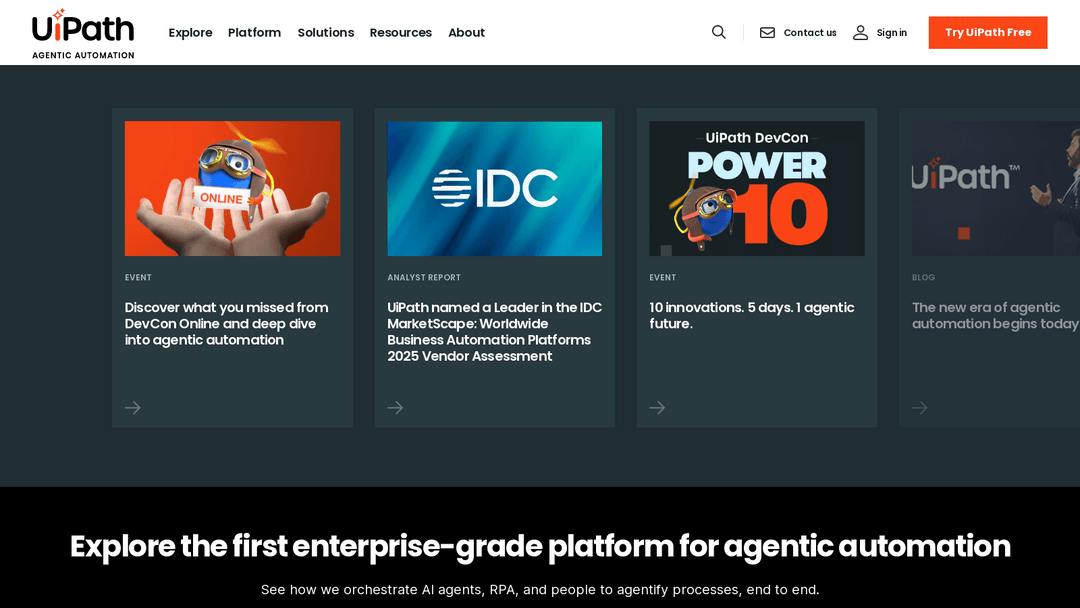The image size is (1080, 608).
Task: Click the Sign in link
Action: tap(891, 33)
